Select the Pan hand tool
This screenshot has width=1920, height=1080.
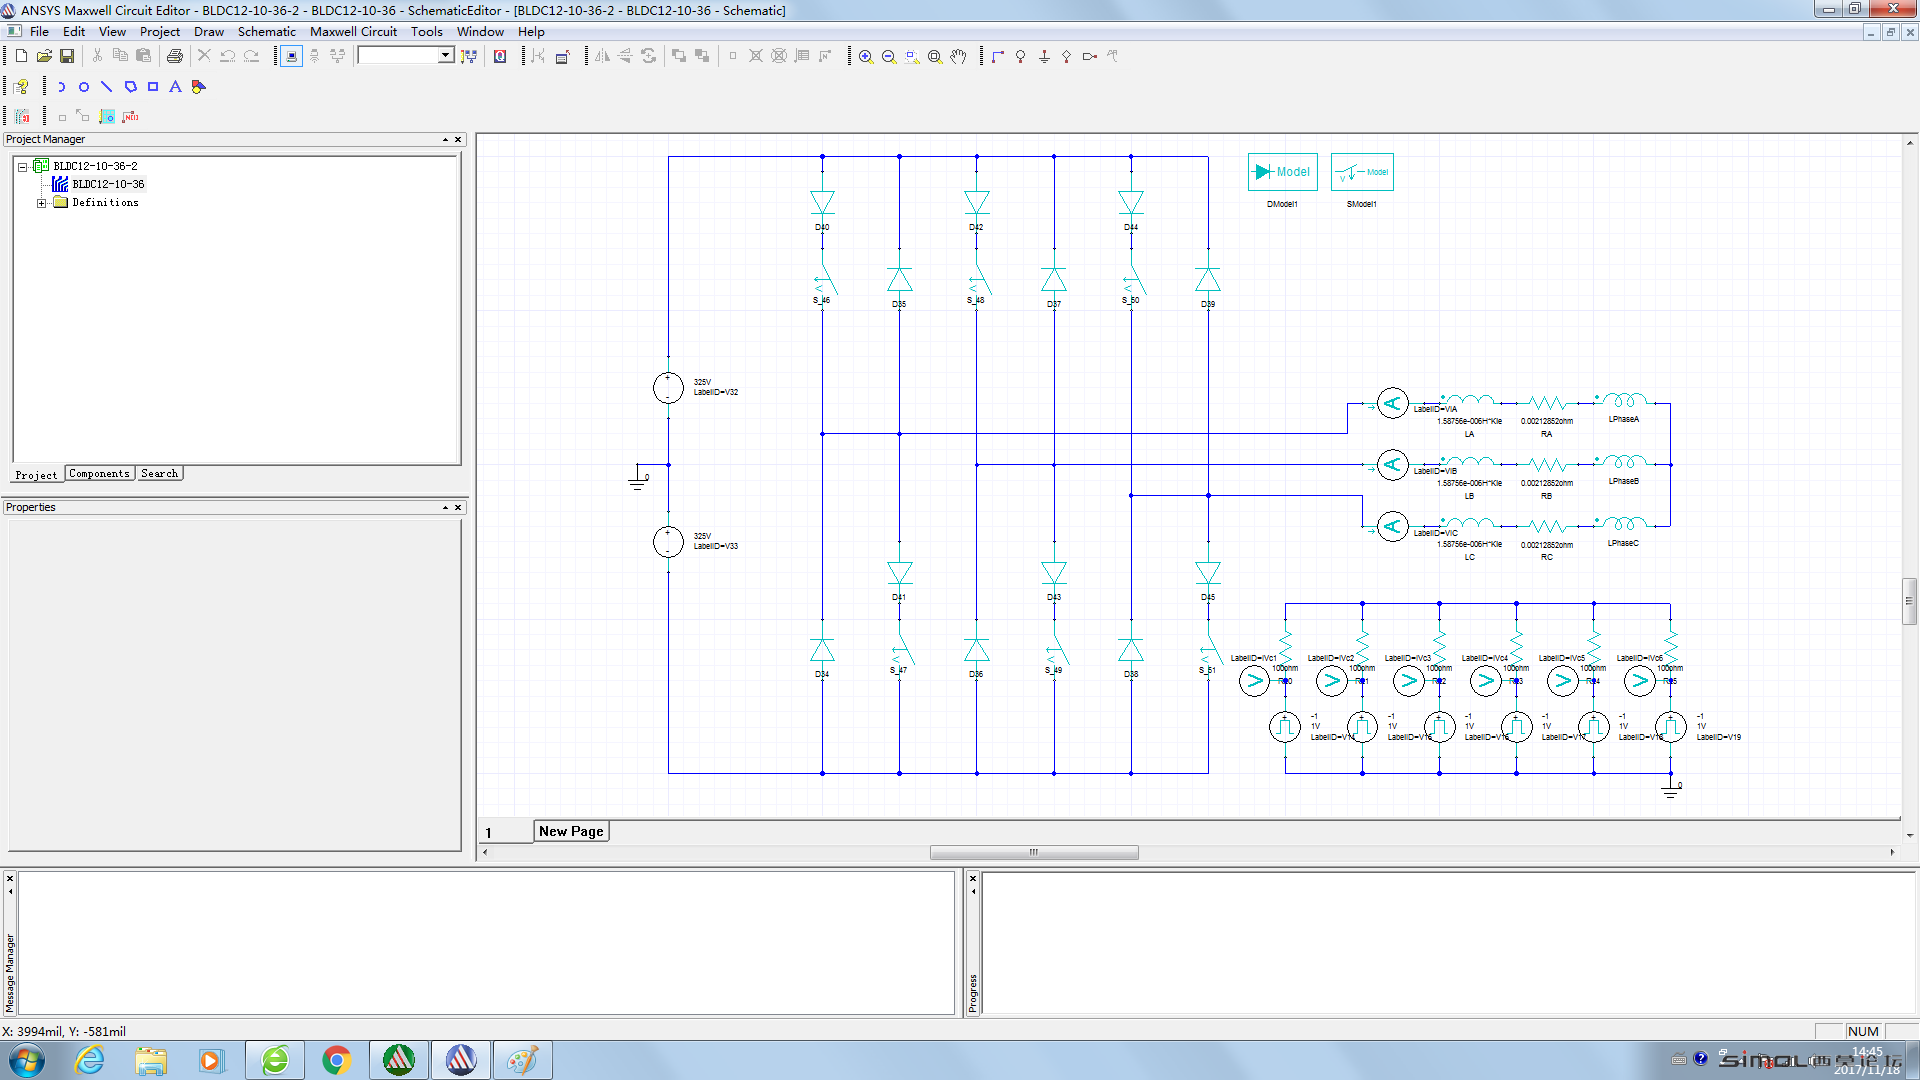pos(958,56)
